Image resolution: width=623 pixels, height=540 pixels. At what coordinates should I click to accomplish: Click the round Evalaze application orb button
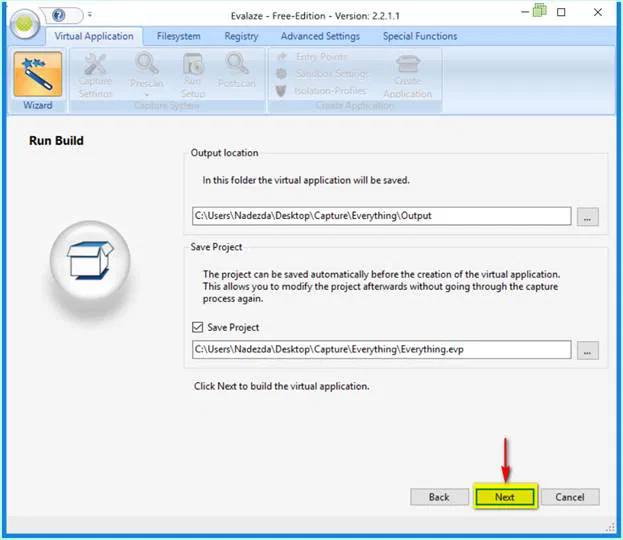coord(25,25)
